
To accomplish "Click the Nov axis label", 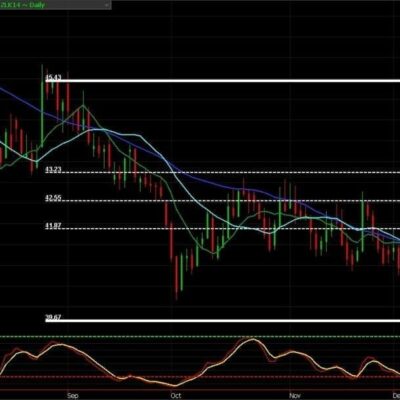I will [295, 396].
